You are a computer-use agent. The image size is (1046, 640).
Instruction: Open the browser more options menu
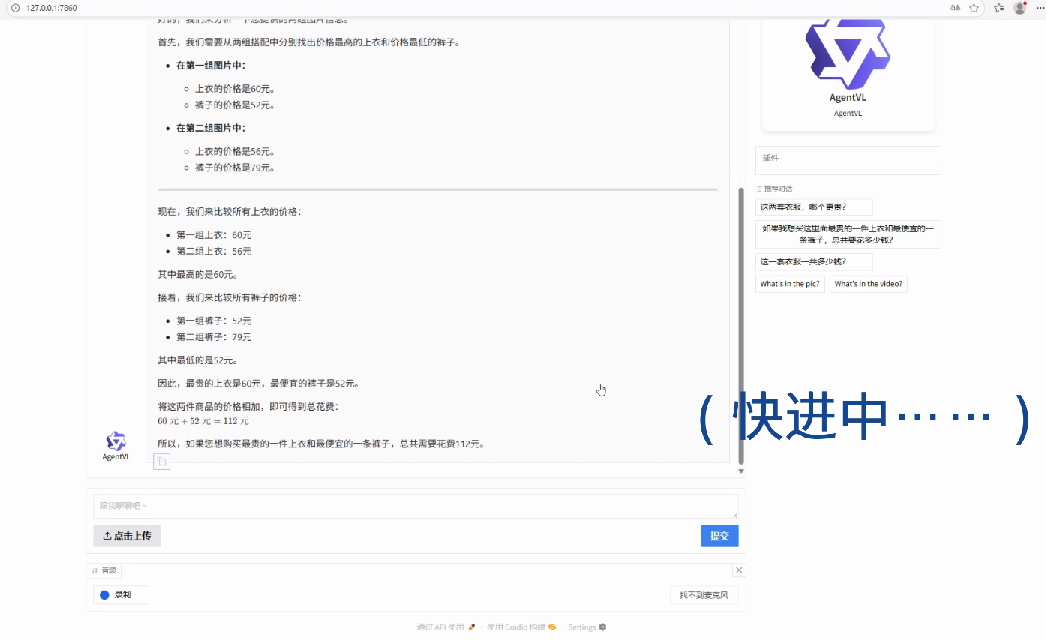pos(1037,8)
